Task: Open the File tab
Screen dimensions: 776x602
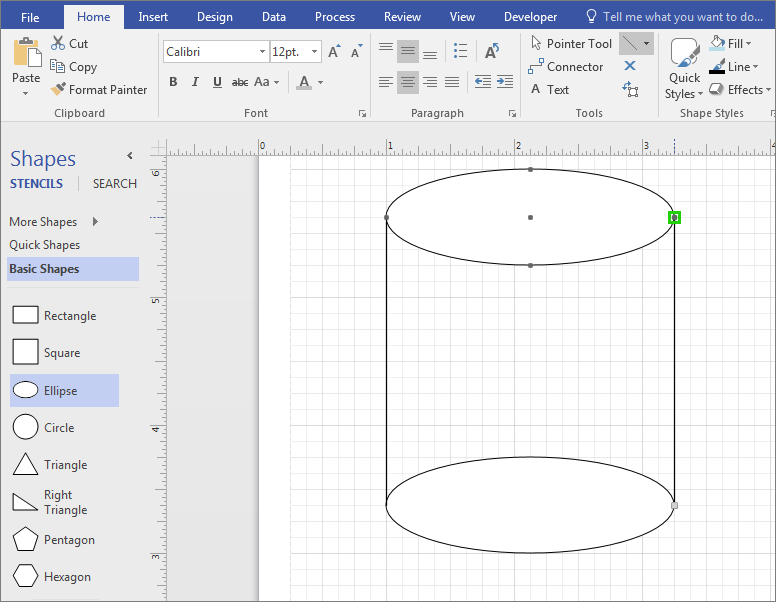Action: (x=30, y=17)
